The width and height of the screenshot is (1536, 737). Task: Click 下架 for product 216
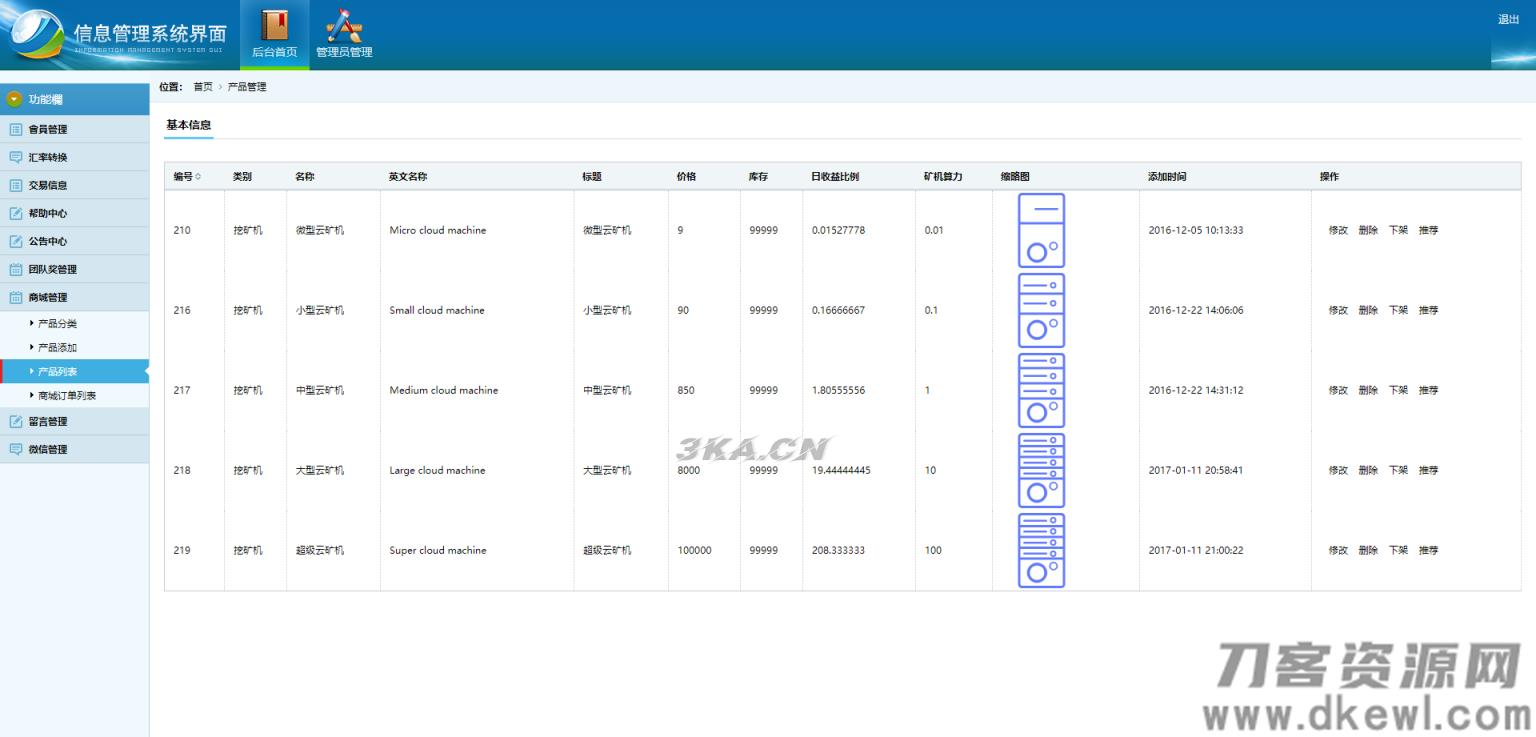pyautogui.click(x=1398, y=310)
